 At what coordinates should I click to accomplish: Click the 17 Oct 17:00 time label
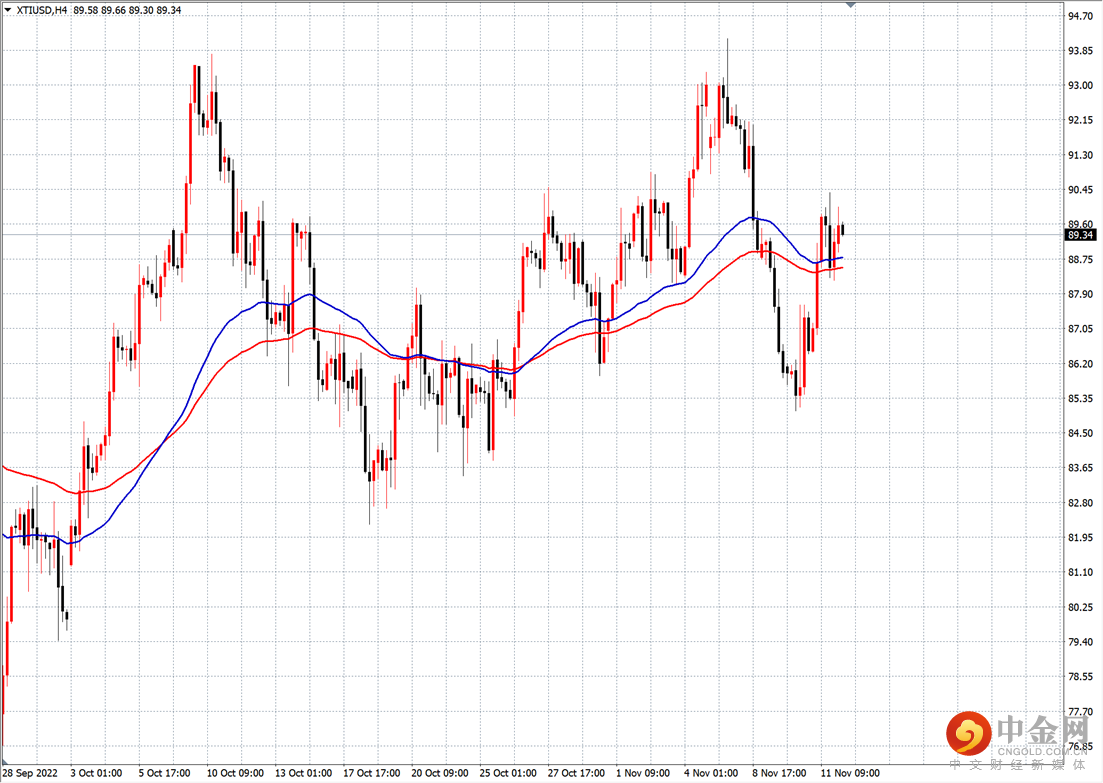pos(371,773)
